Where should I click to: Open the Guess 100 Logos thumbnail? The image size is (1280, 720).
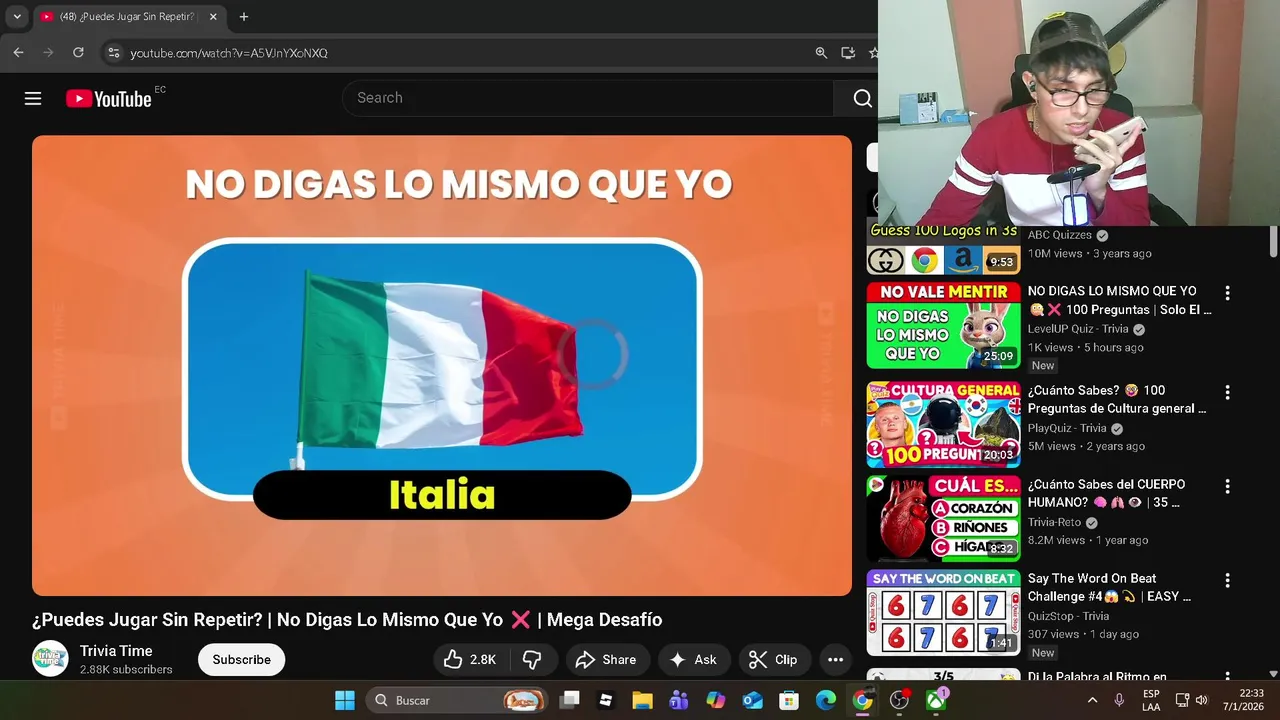pos(943,248)
